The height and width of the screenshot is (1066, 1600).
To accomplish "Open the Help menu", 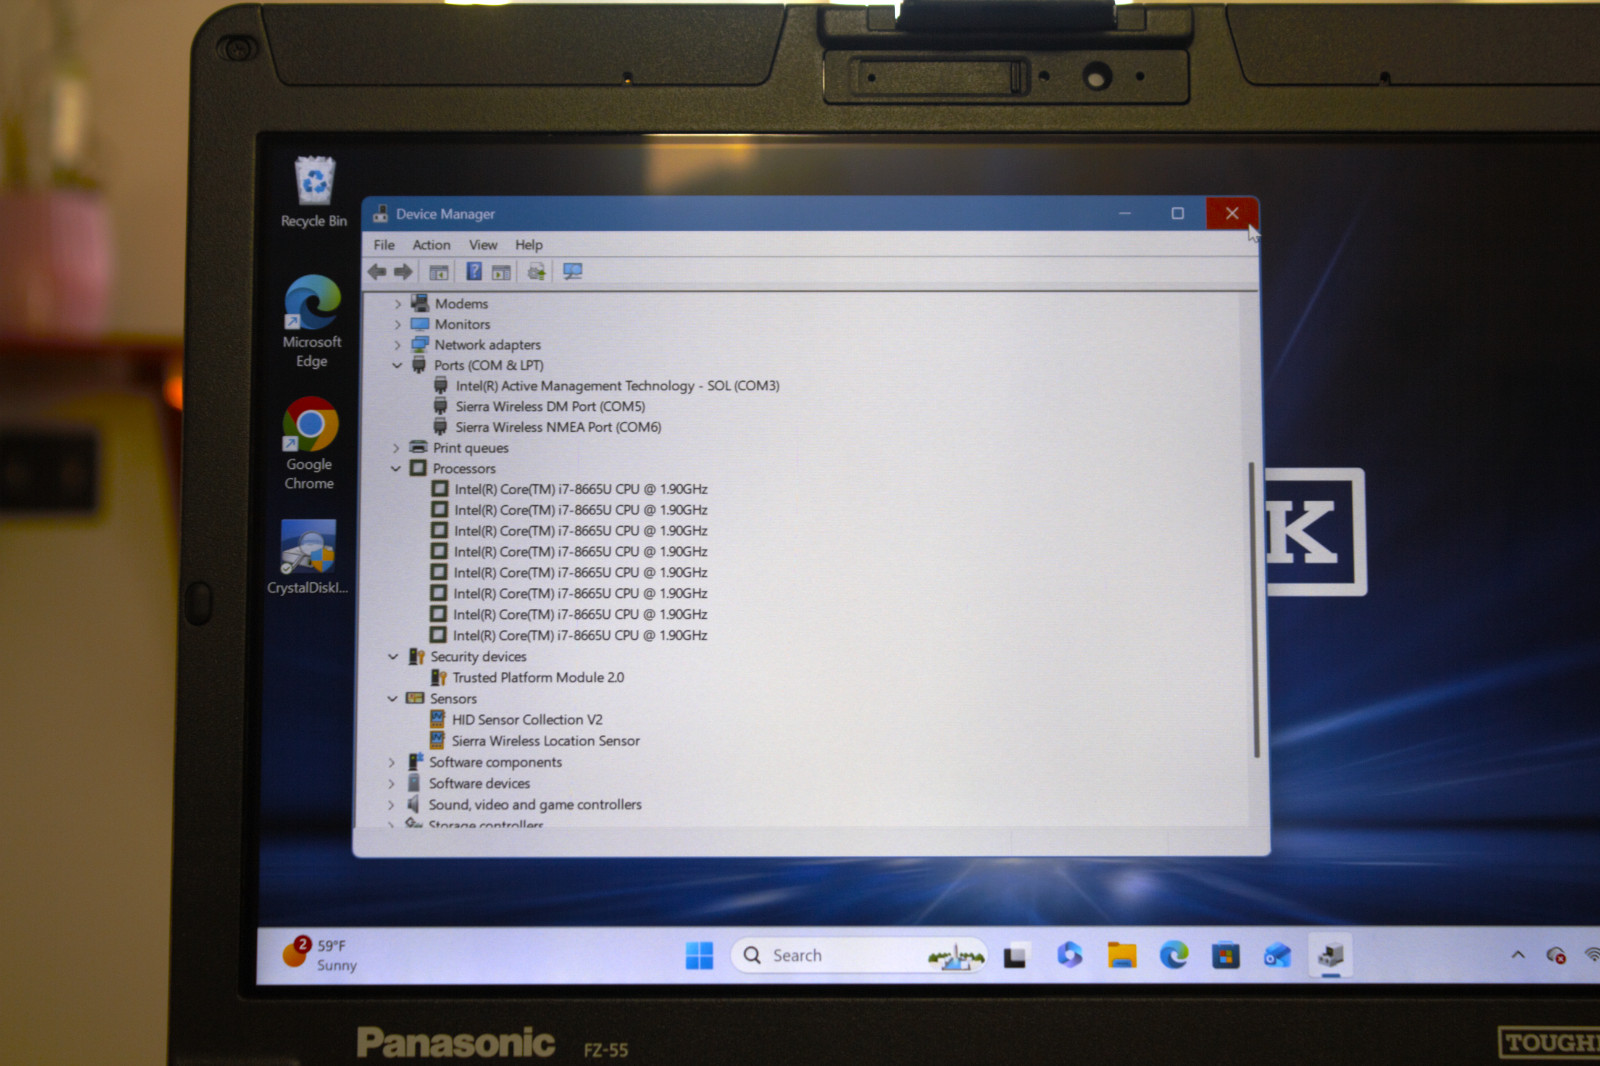I will (x=529, y=245).
